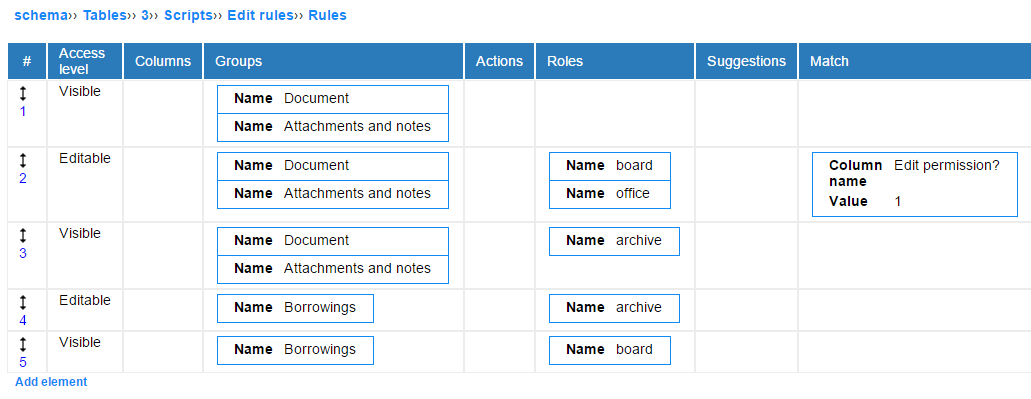Click the reorder arrow icon for rule 2
This screenshot has height=399, width=1031.
(23, 160)
